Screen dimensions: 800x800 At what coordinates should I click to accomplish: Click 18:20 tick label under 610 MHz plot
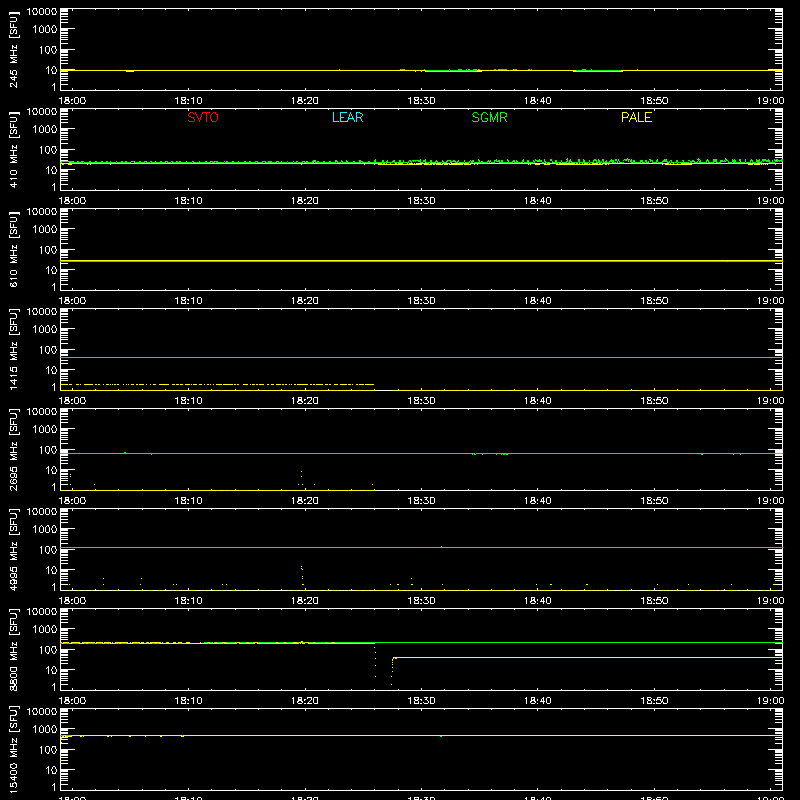305,301
